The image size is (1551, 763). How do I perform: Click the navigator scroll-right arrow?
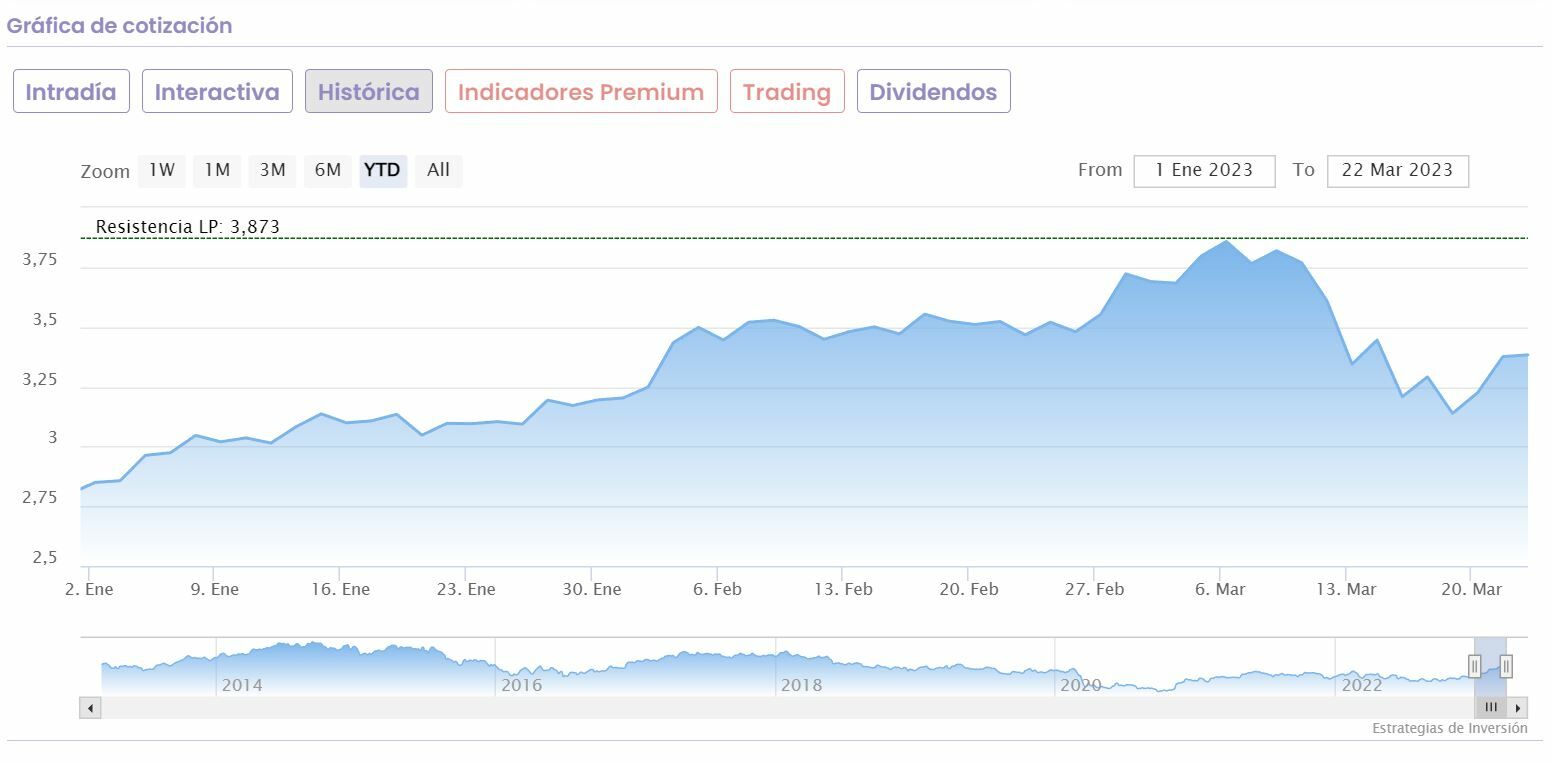point(1518,708)
